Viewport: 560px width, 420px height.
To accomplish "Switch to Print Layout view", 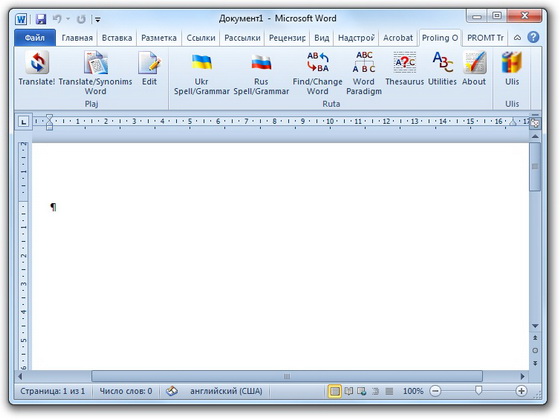I will pyautogui.click(x=335, y=391).
